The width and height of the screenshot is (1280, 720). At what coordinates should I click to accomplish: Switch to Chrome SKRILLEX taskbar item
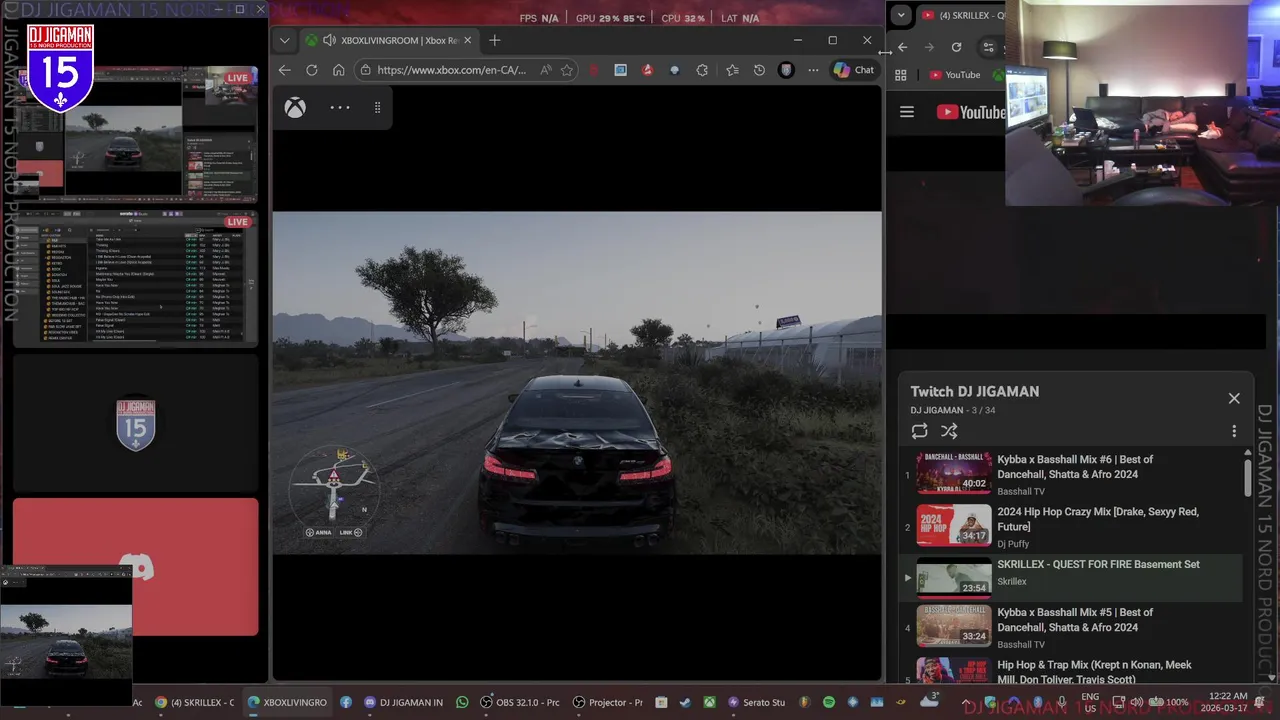[x=194, y=702]
